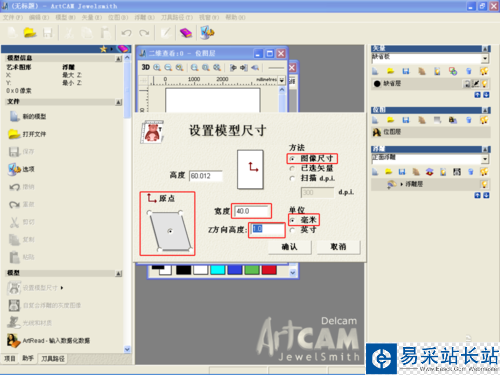Open the 缺省板 dropdown in the 矢量 panel
The width and height of the screenshot is (500, 375).
[x=485, y=59]
